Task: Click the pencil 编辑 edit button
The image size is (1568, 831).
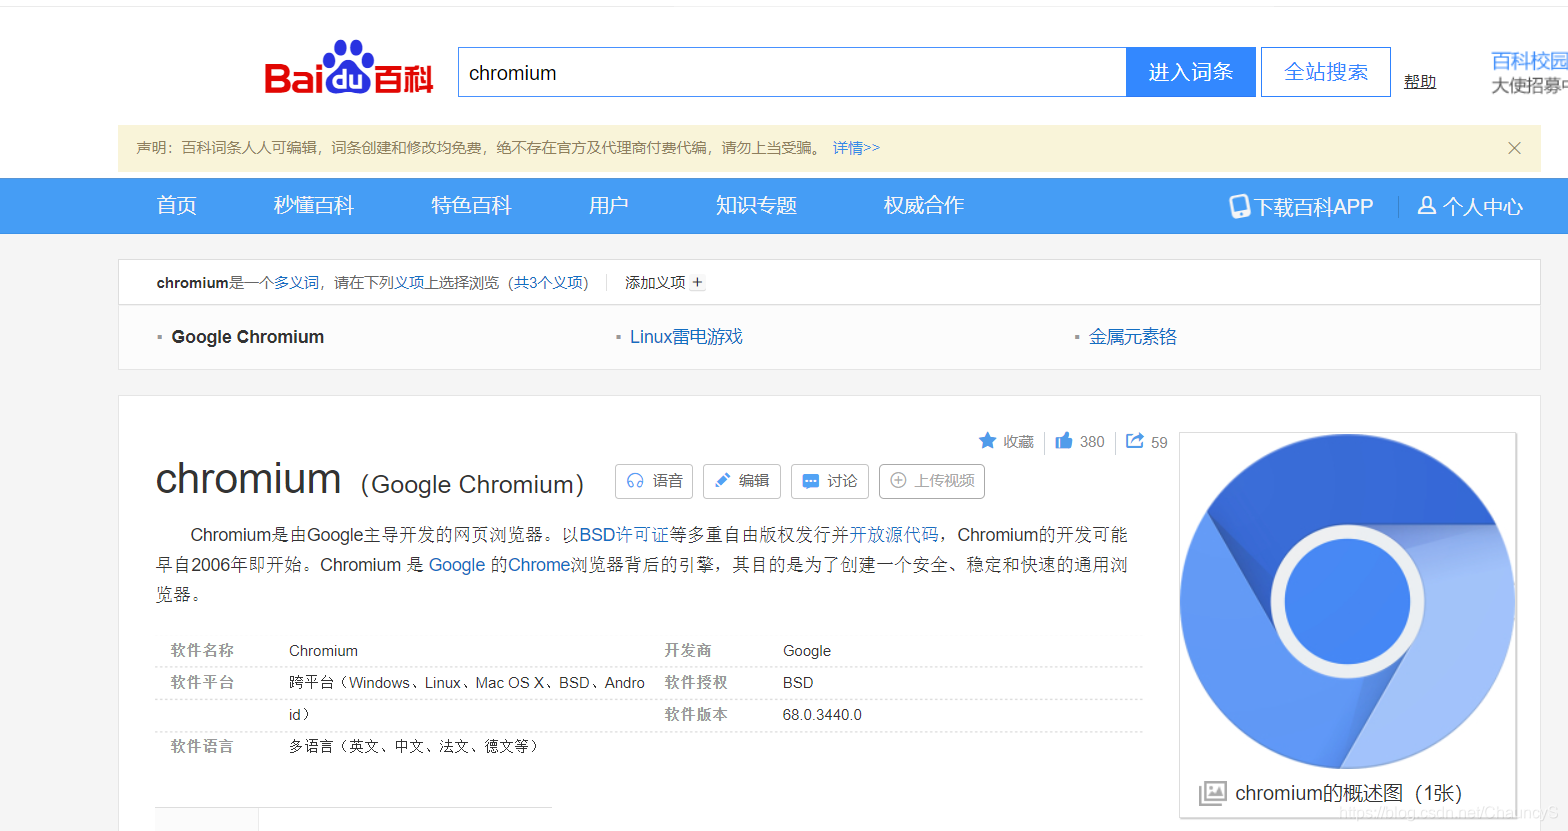Action: tap(742, 481)
